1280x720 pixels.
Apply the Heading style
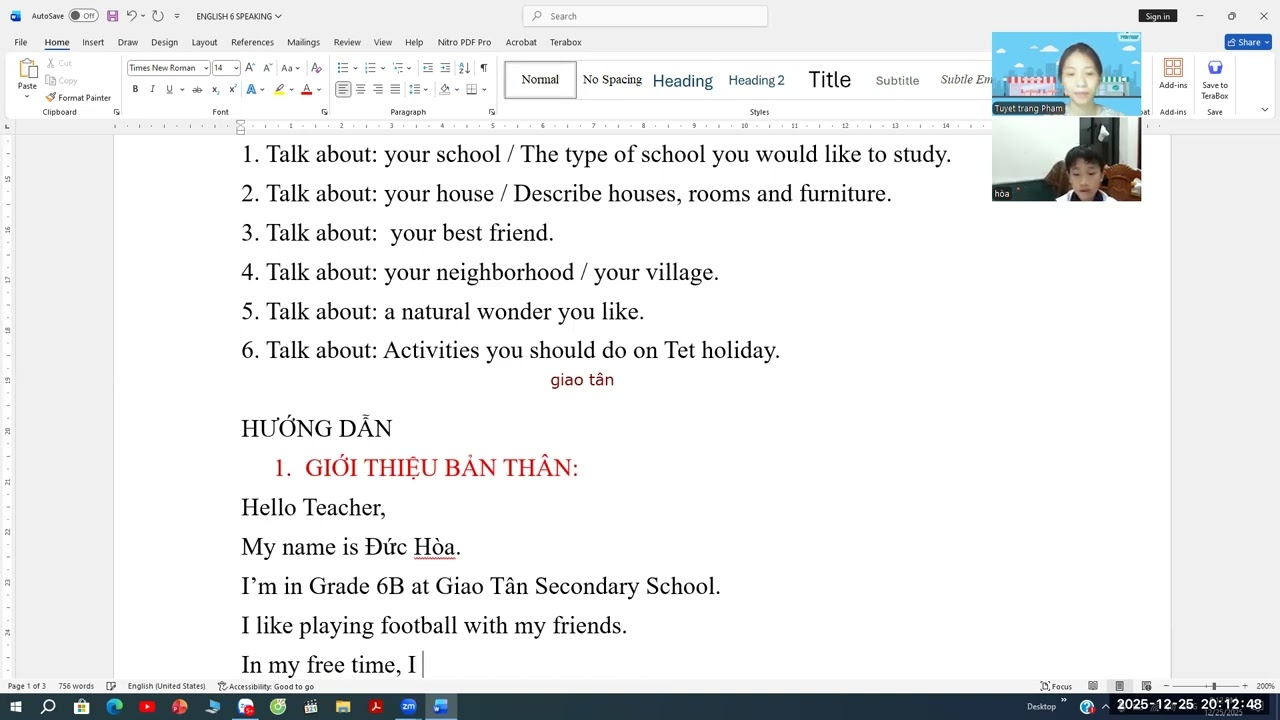(x=683, y=80)
